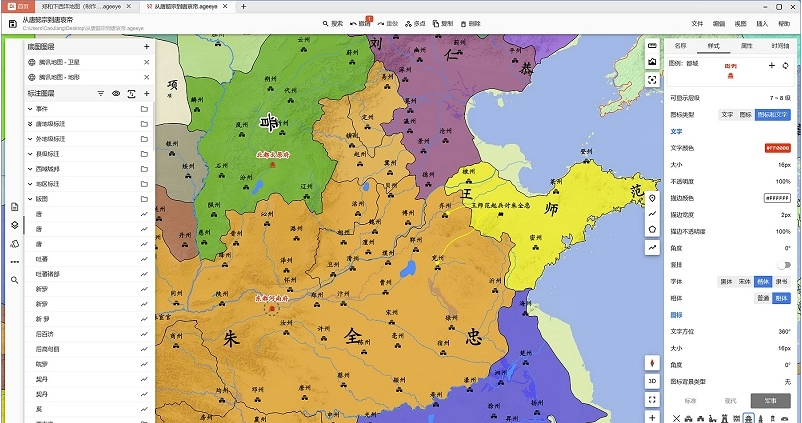Expand the 唐地级标注 folder

click(30, 124)
